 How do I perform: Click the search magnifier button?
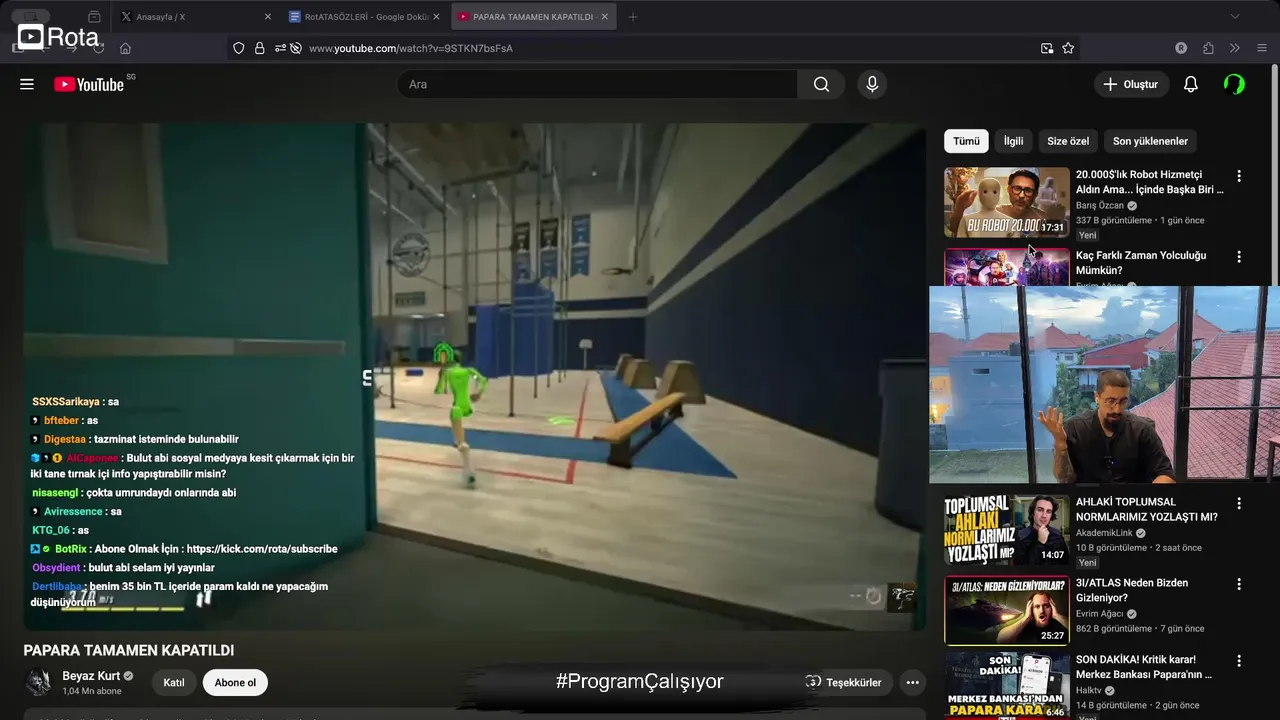click(821, 84)
